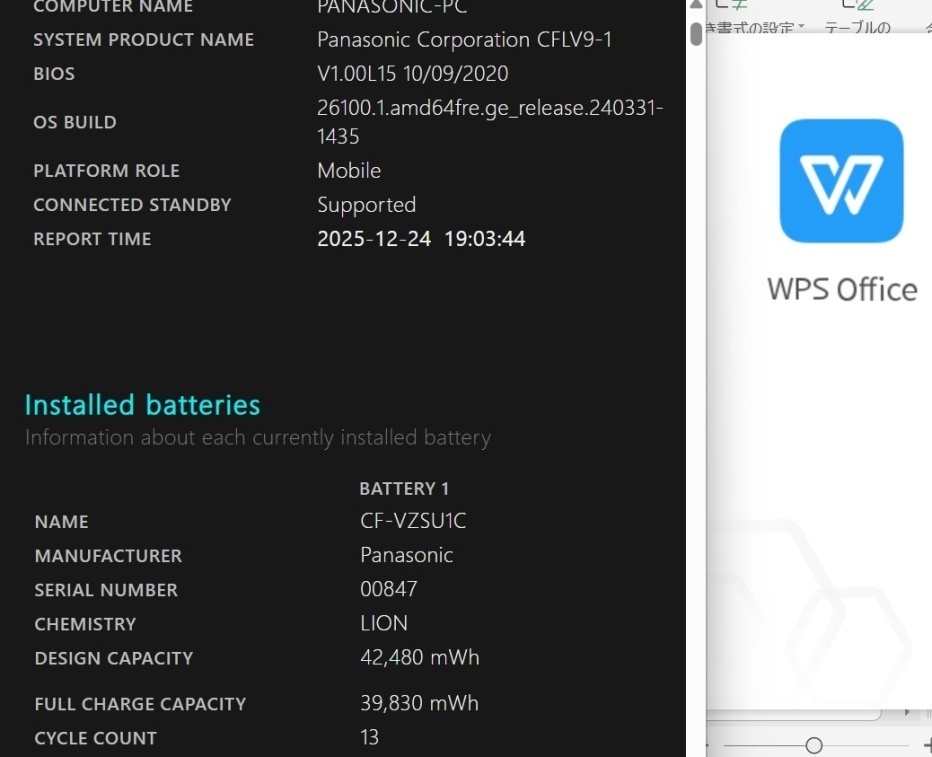Click the BATTERY 1 column header
The width and height of the screenshot is (932, 757).
point(404,489)
